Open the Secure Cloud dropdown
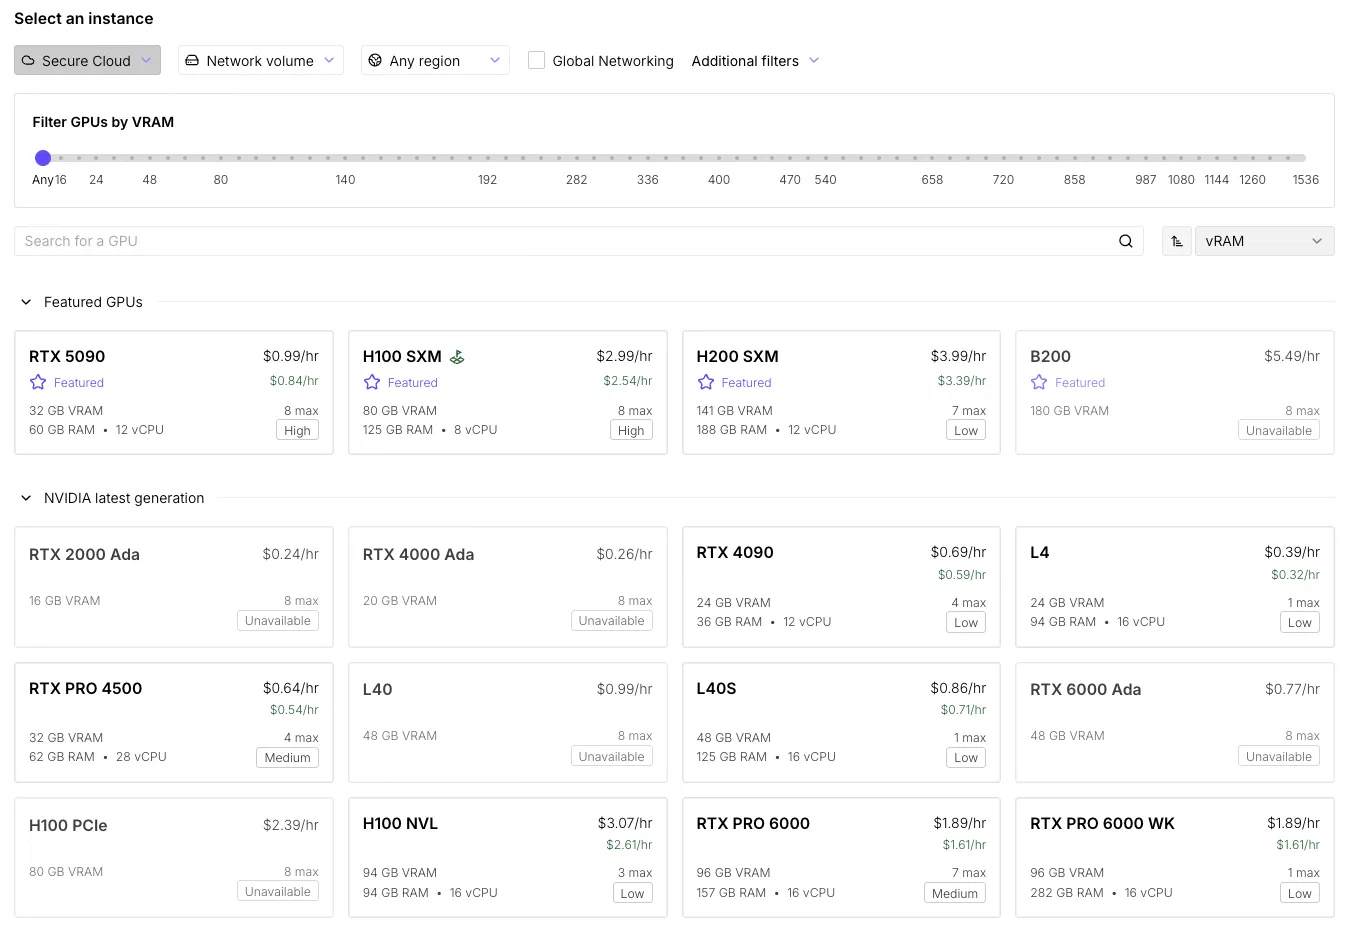Screen dimensions: 1345x928 [x=87, y=60]
